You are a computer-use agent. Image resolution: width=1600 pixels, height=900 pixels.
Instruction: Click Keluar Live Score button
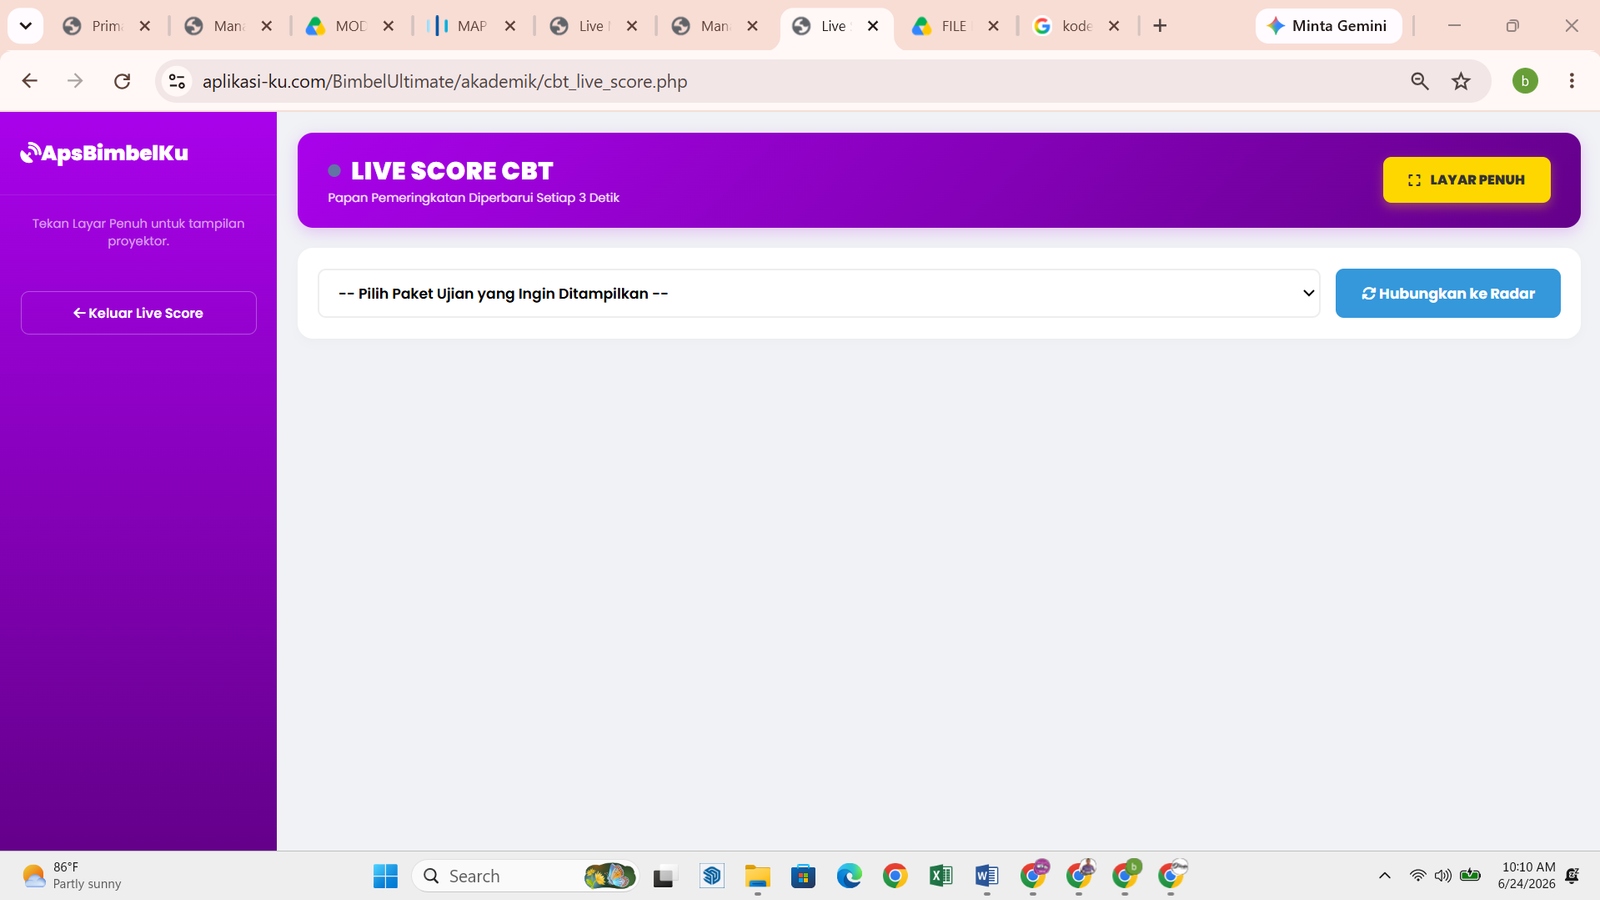point(138,313)
